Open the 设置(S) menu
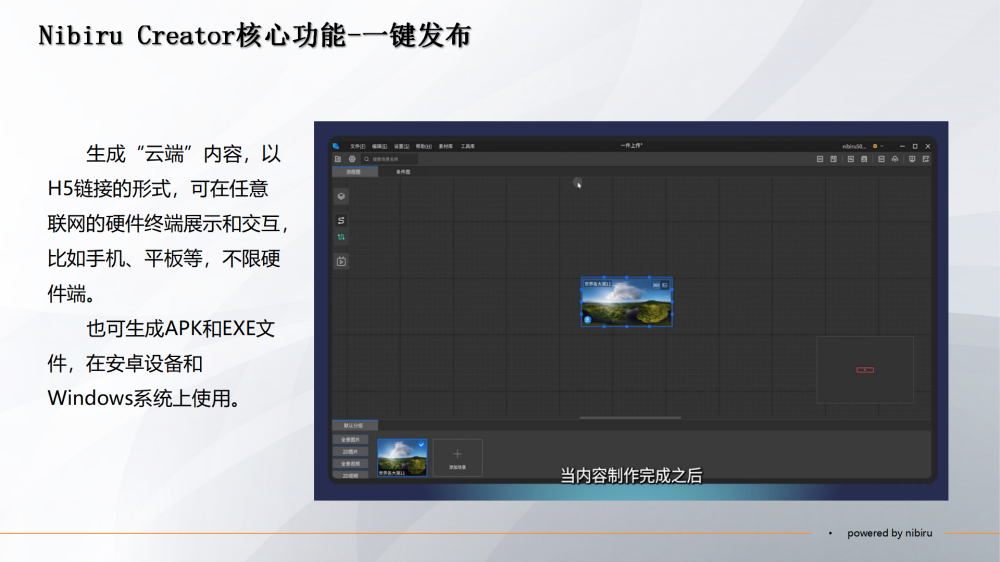 [x=401, y=146]
